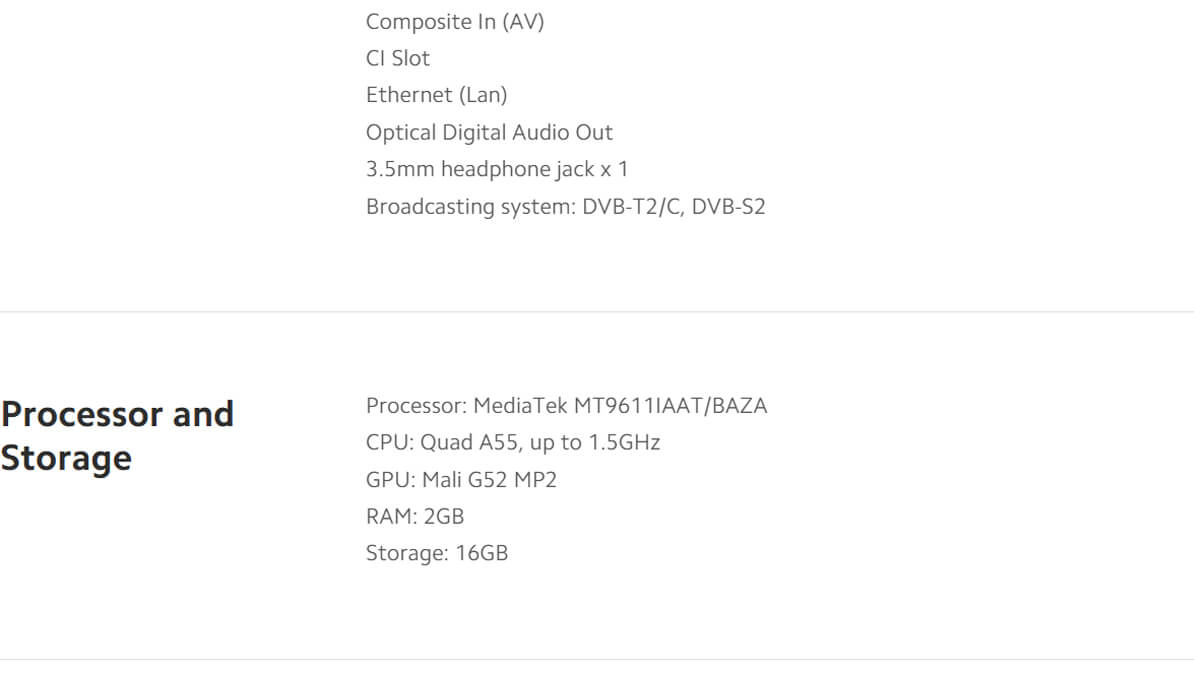Select the "3.5mm headphone jack x 1" line

[497, 169]
